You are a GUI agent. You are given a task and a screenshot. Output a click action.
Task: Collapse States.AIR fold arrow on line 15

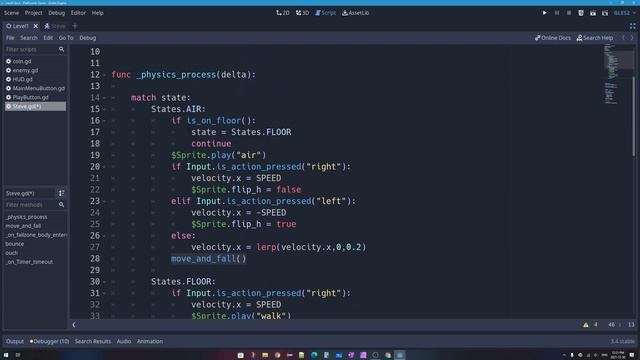coord(104,109)
